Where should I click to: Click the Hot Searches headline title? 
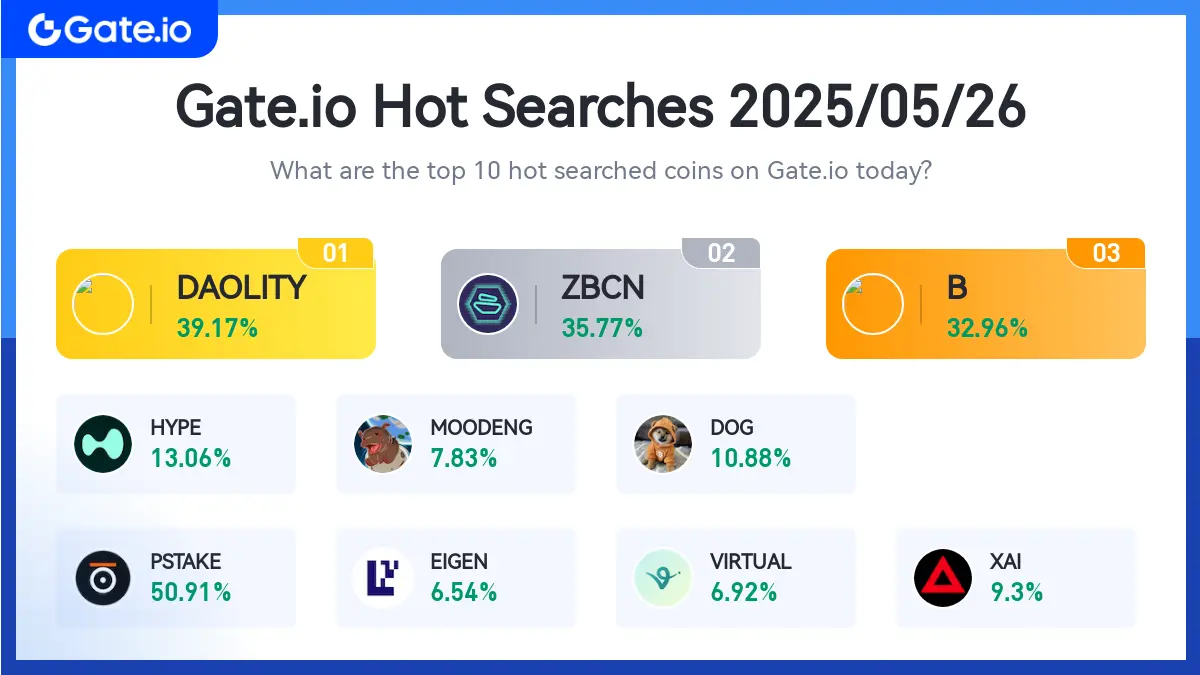pos(601,107)
